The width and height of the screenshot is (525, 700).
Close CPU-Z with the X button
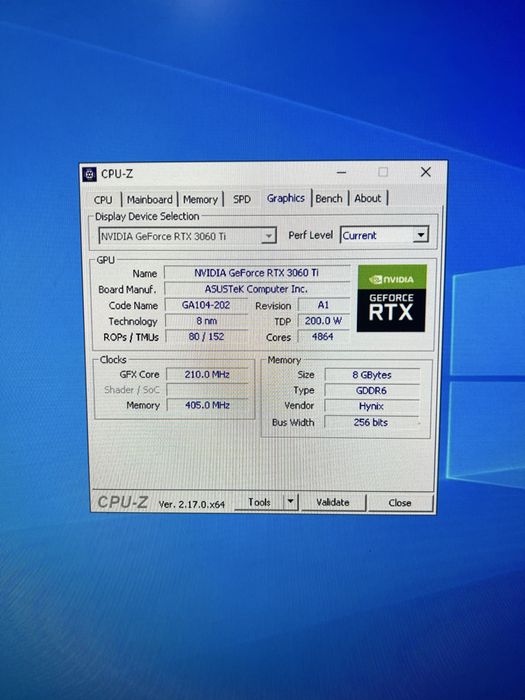point(425,172)
